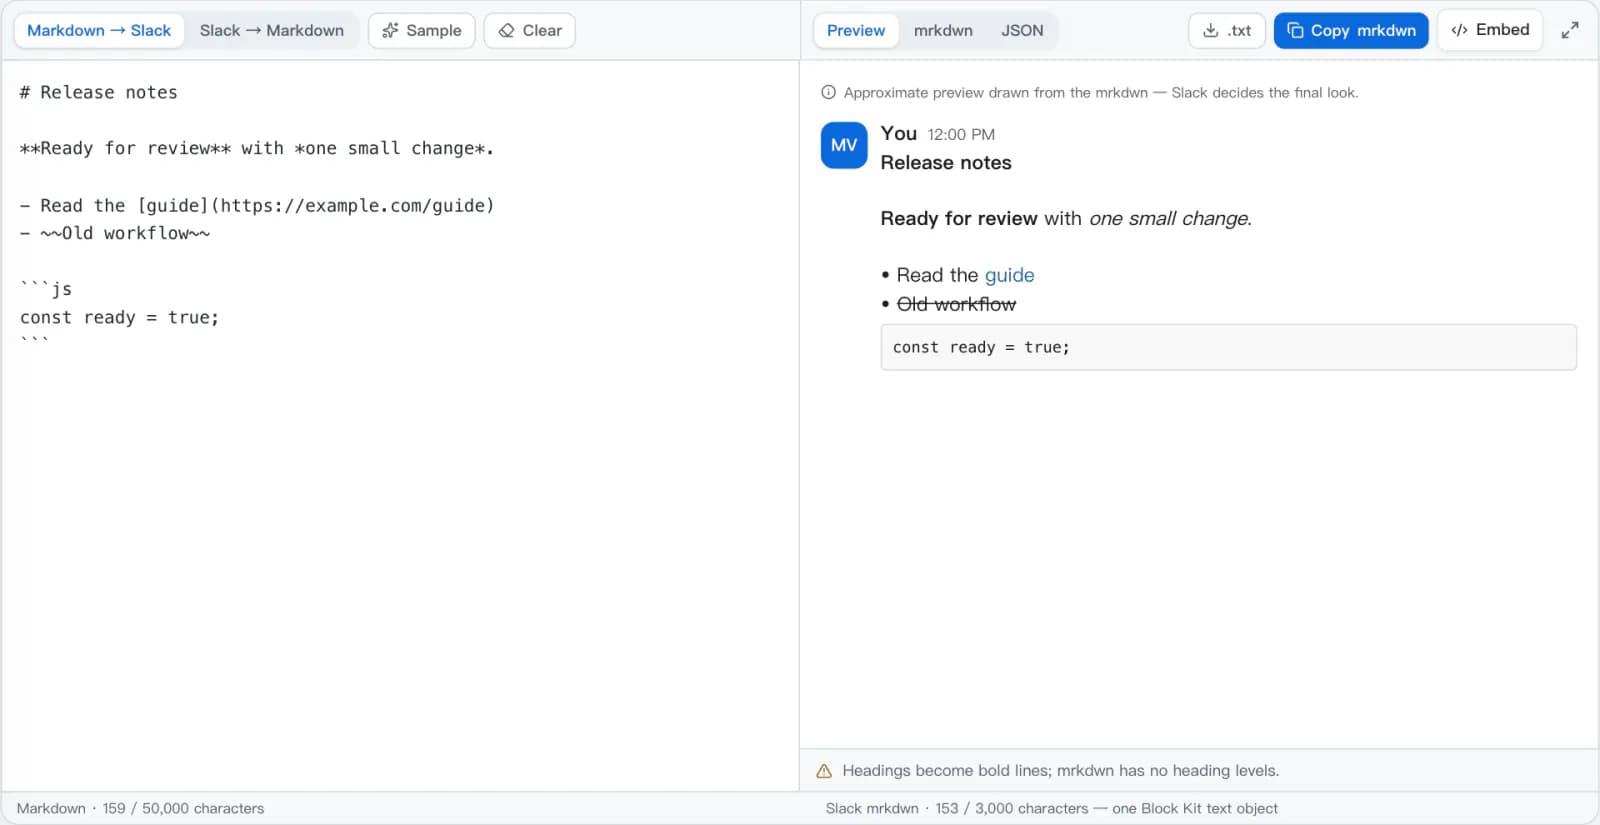Open the mrkdwn output tab

click(943, 30)
